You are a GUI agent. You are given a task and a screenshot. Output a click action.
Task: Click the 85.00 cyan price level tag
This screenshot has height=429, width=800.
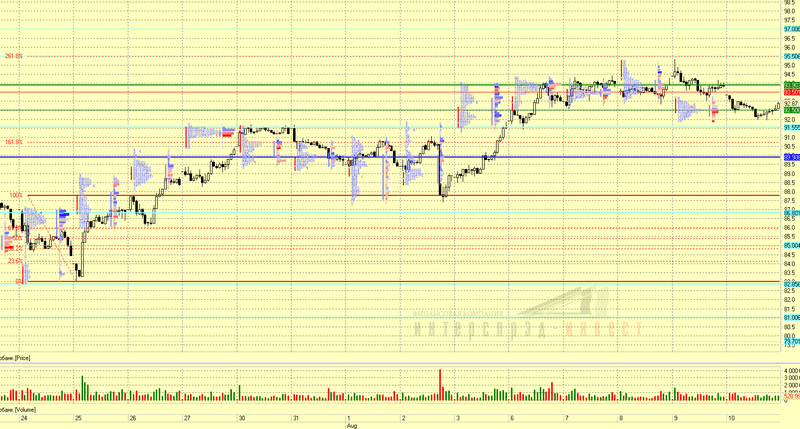tap(792, 246)
